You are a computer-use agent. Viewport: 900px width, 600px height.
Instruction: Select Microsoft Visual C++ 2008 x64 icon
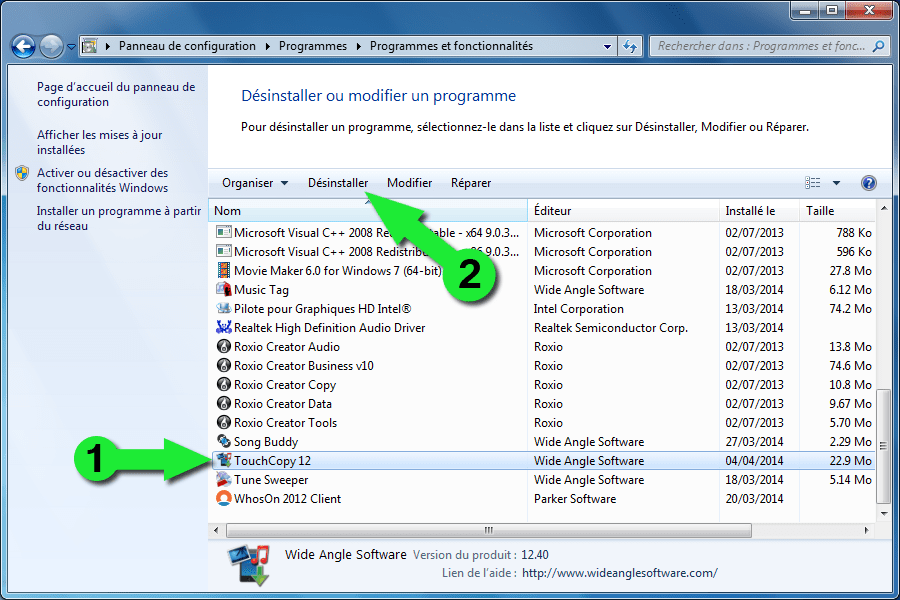pyautogui.click(x=223, y=232)
